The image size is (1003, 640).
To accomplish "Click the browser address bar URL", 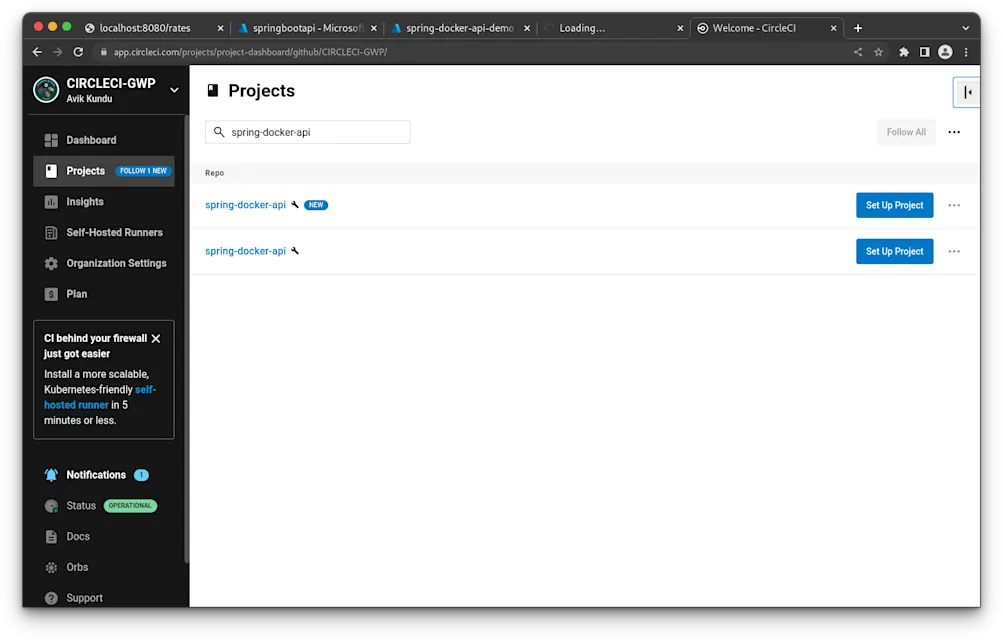I will click(x=250, y=52).
